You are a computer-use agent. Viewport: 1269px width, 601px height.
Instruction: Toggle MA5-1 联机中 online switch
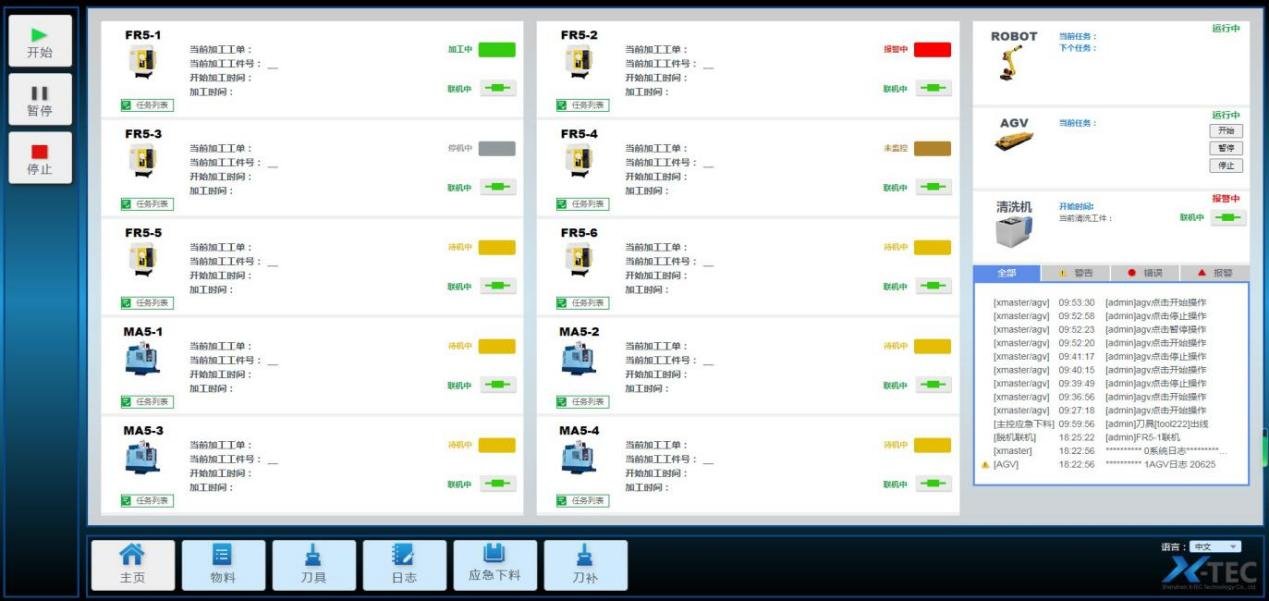pos(498,385)
